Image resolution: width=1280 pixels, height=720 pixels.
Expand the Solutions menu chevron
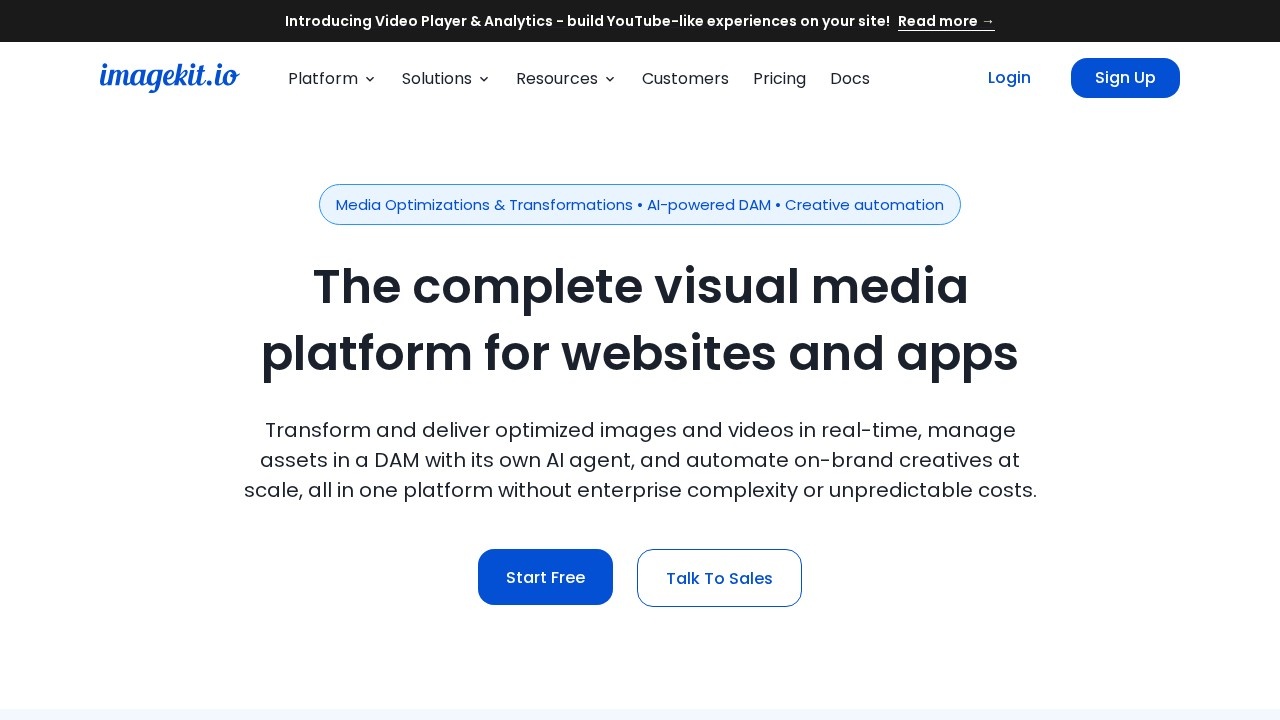[x=484, y=79]
